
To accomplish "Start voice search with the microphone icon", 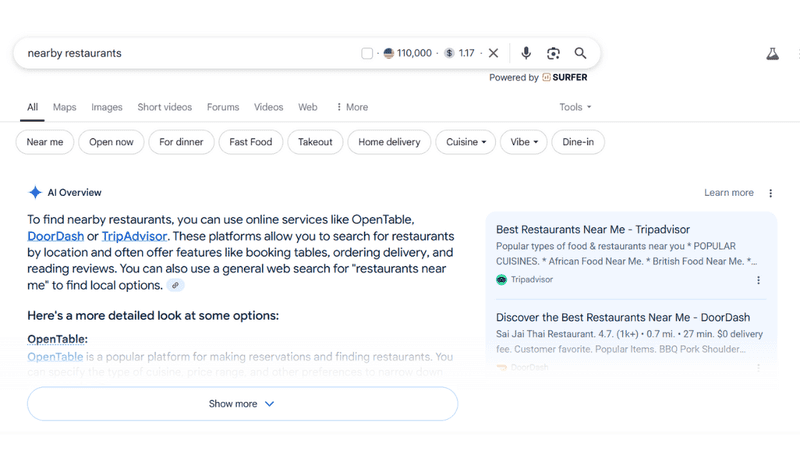I will pos(526,53).
